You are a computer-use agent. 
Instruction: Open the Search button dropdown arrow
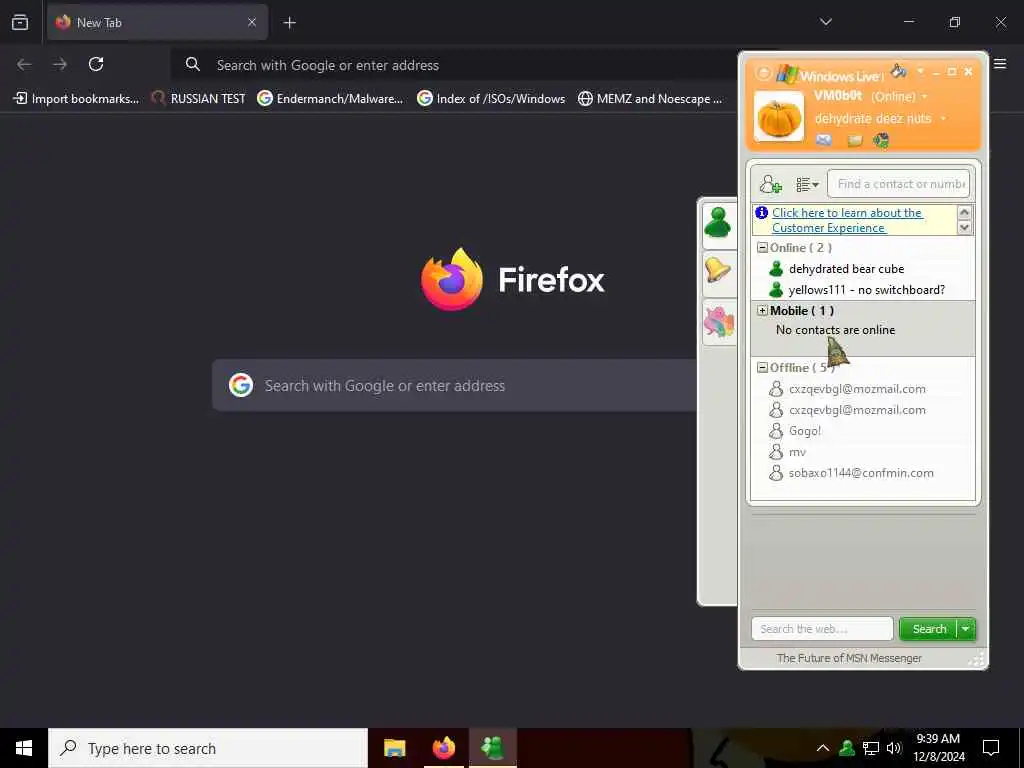coord(966,629)
